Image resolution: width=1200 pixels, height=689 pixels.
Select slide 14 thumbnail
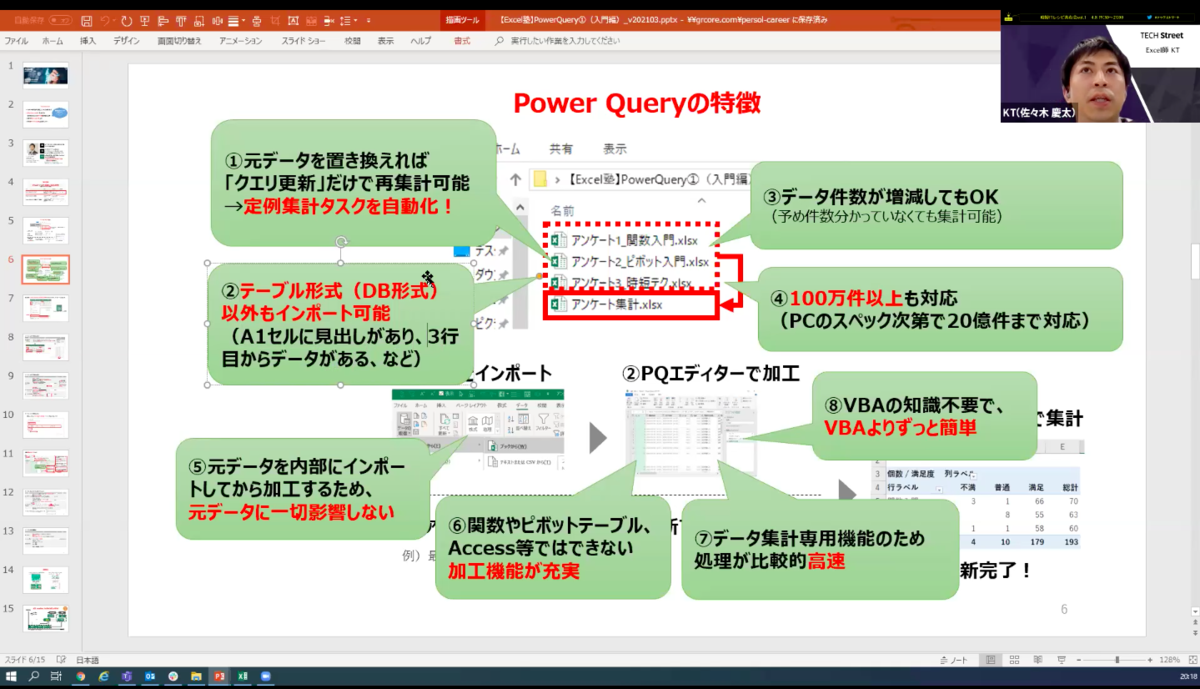click(46, 580)
